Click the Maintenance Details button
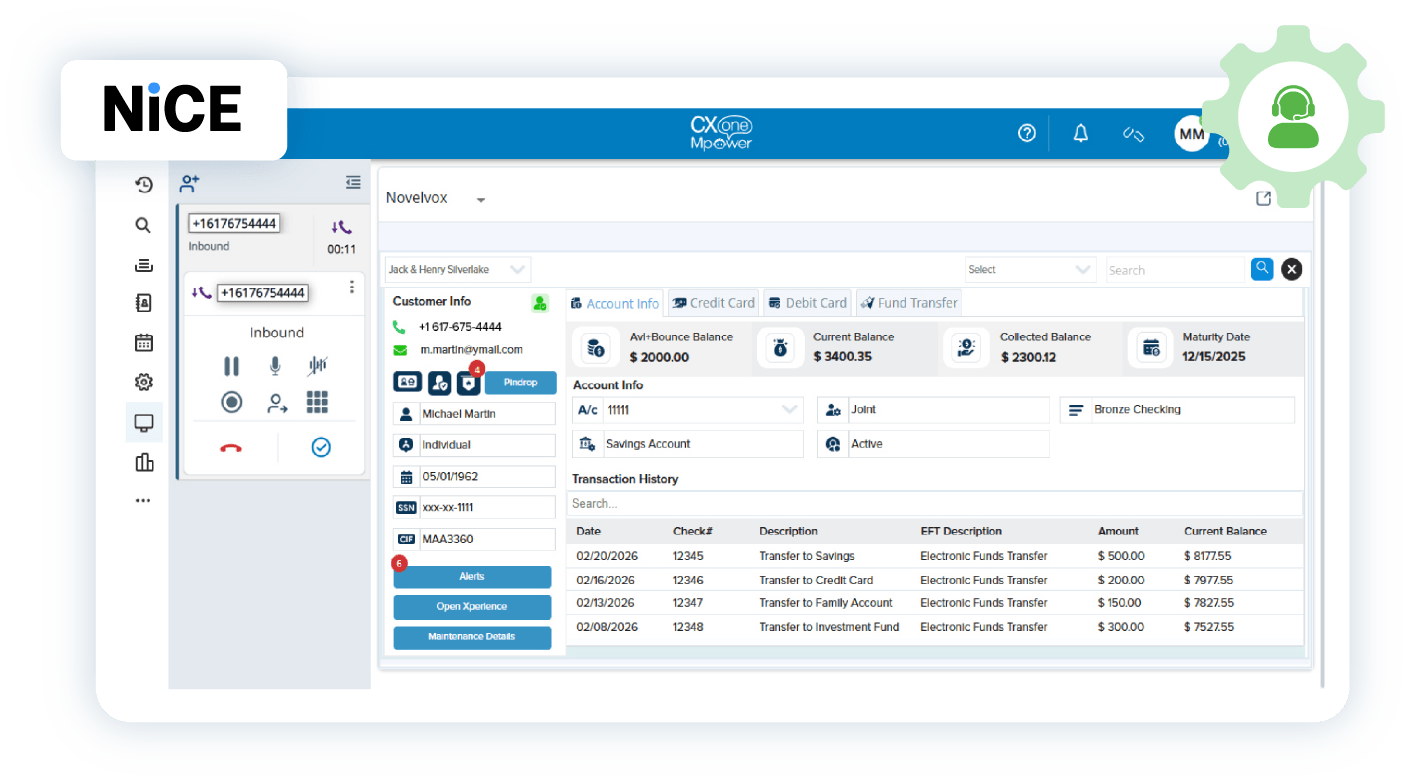 click(x=472, y=637)
